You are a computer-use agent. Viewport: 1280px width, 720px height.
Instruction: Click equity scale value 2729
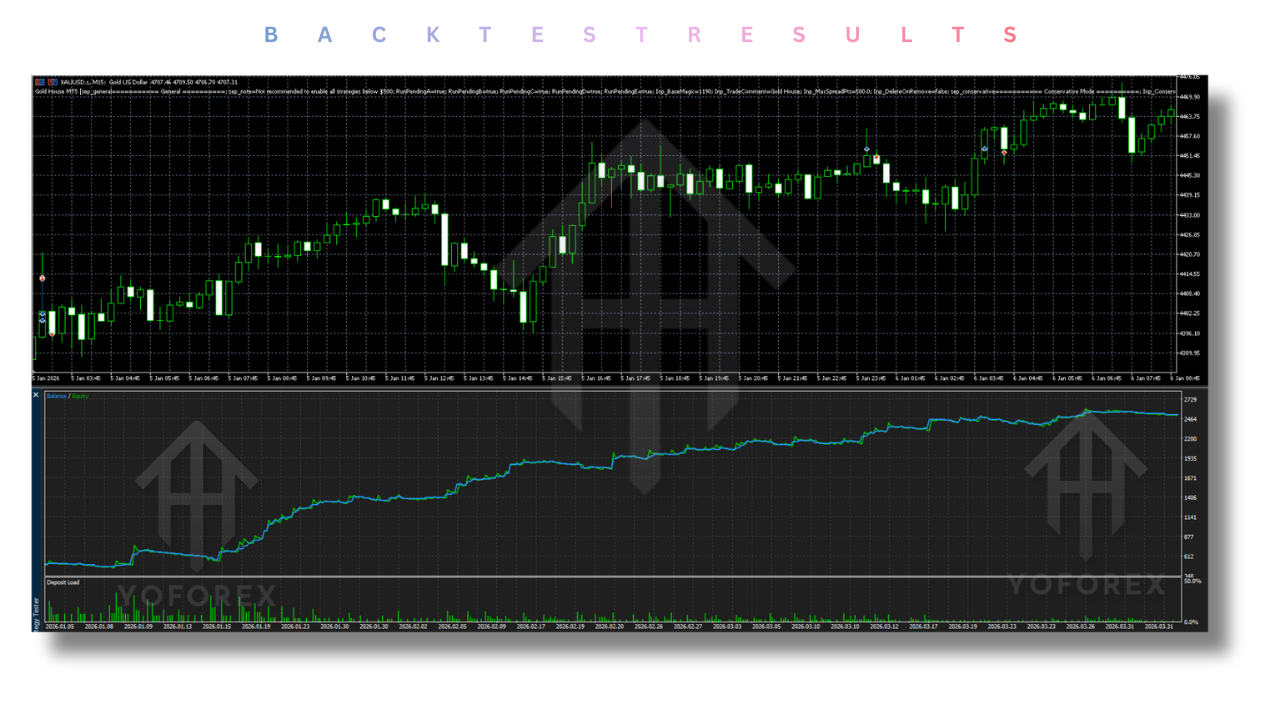[1190, 400]
